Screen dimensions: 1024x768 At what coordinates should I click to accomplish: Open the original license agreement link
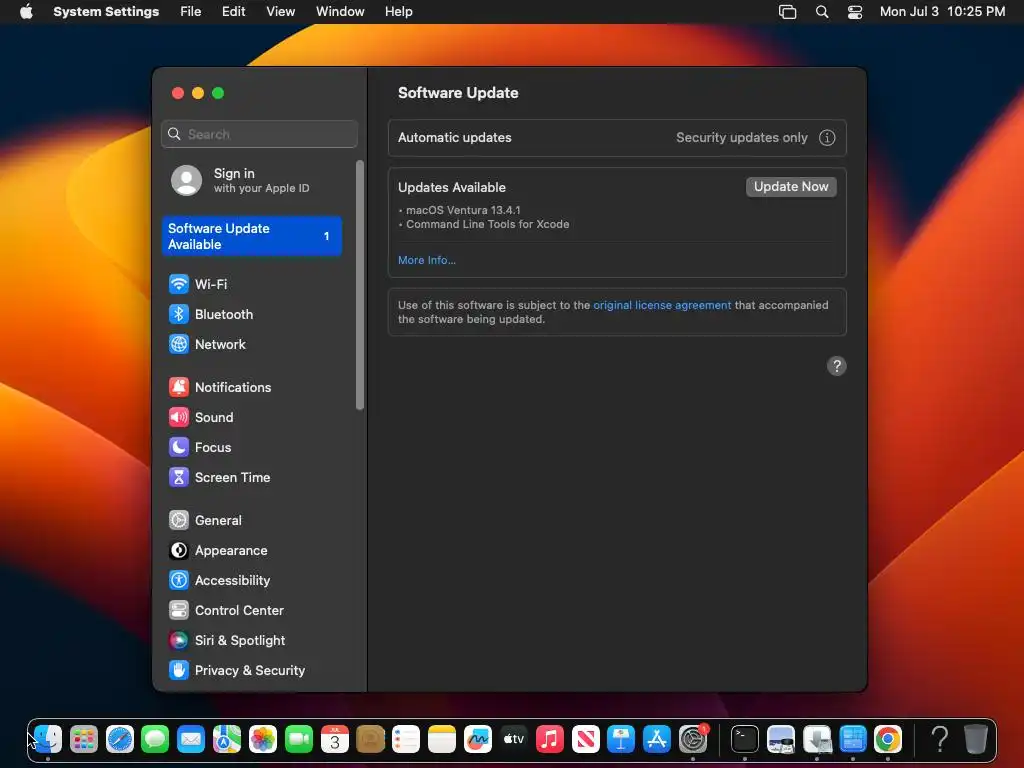coord(662,305)
